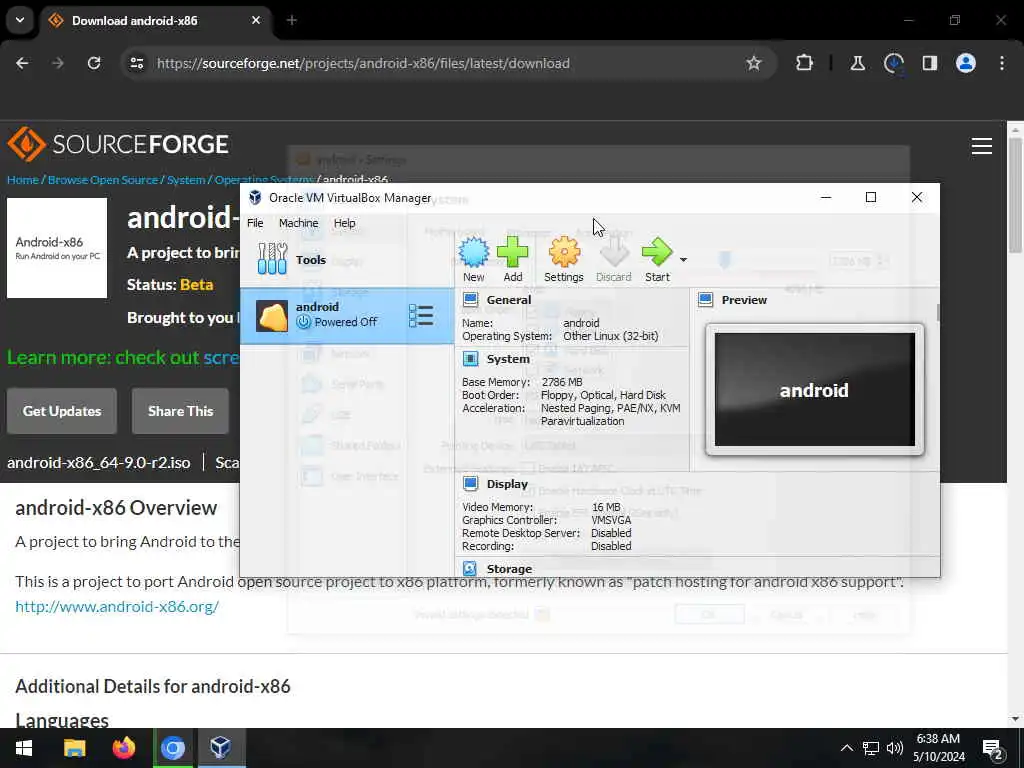The image size is (1024, 768).
Task: Click the Discard toolbar icon
Action: click(x=614, y=252)
